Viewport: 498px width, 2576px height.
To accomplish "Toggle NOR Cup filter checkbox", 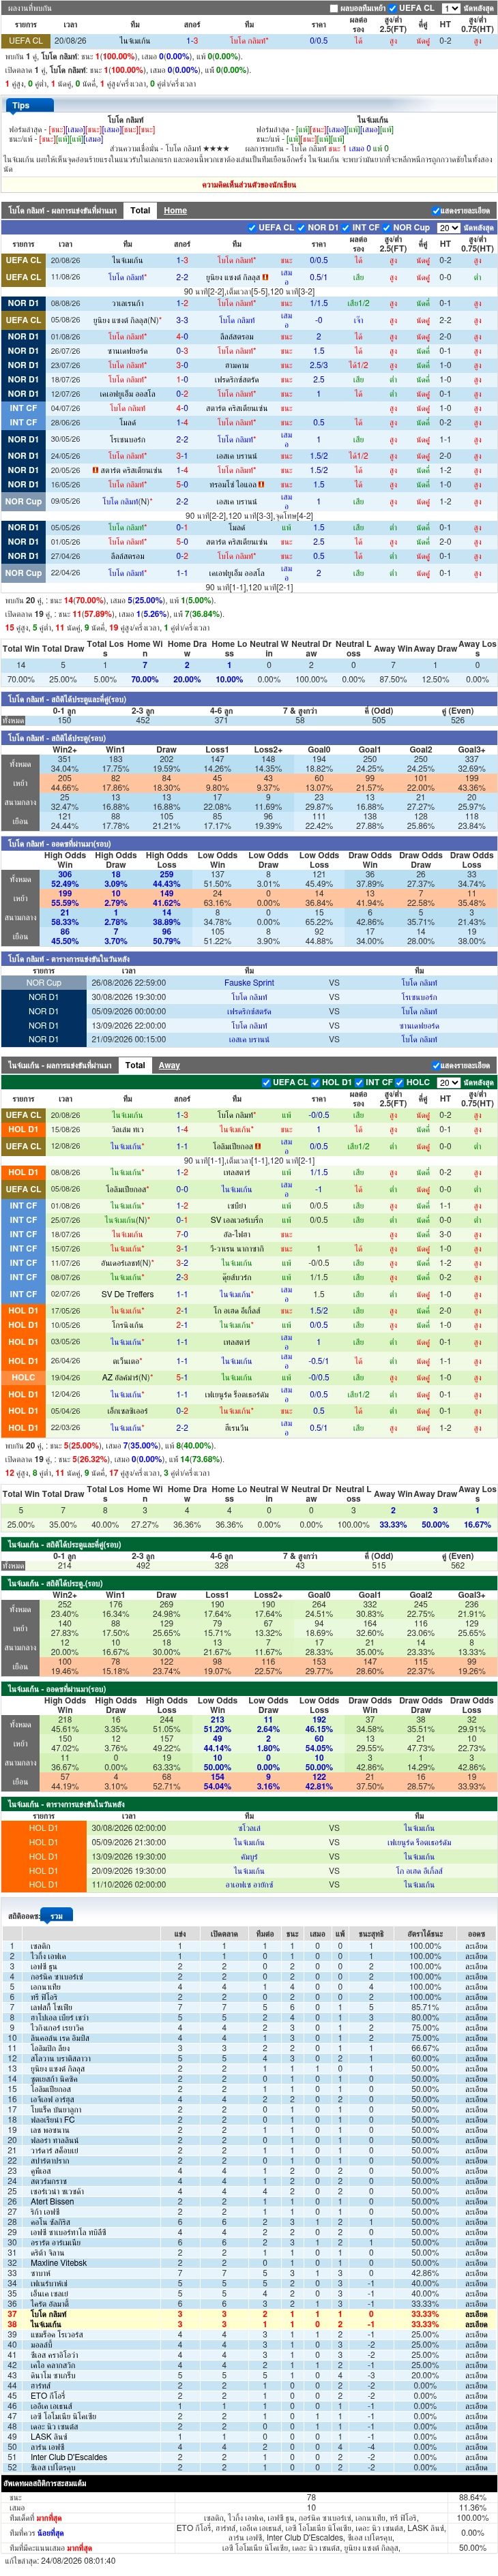I will tap(387, 227).
